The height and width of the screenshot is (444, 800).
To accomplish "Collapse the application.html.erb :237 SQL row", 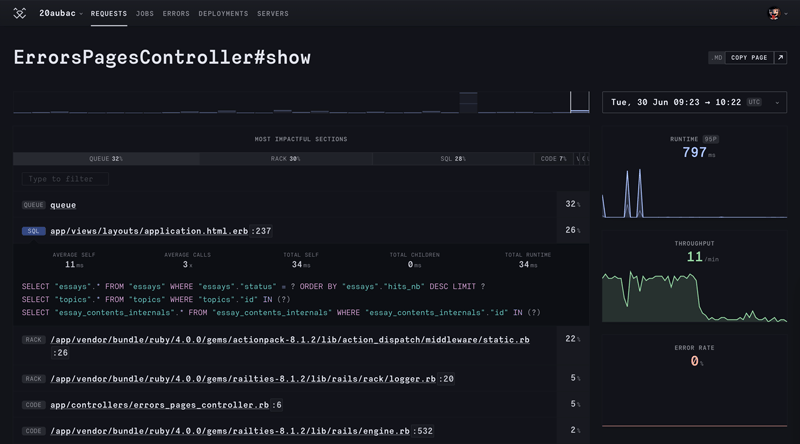I will 301,231.
